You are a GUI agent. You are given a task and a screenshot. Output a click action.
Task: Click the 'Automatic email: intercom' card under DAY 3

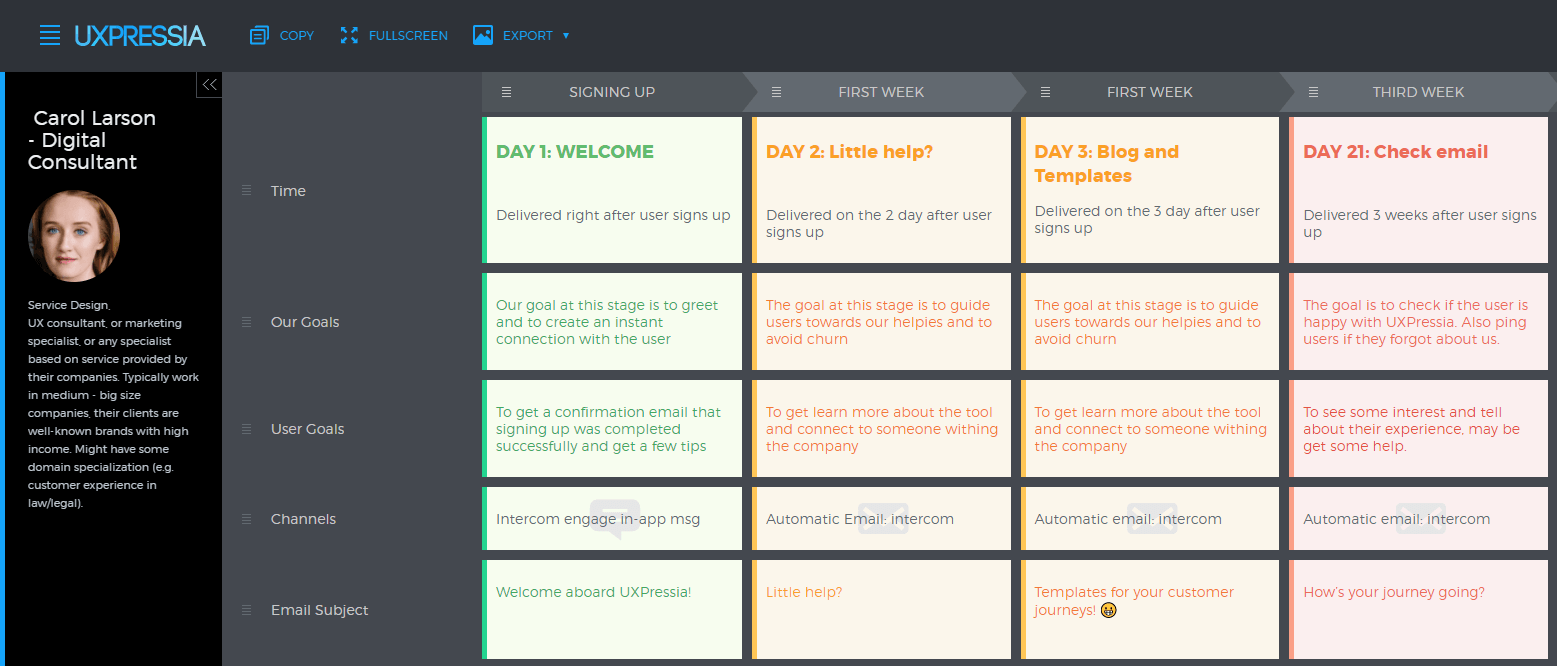(1150, 519)
